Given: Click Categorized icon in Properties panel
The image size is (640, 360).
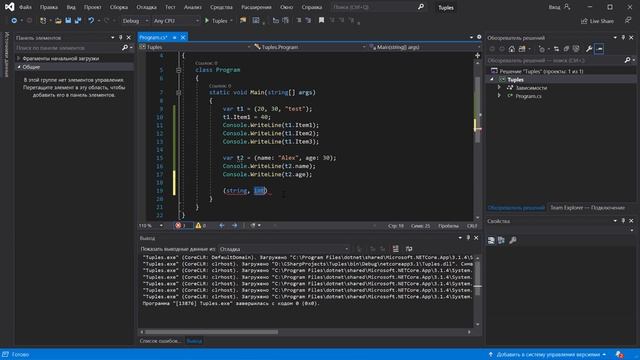Looking at the screenshot, I should [491, 240].
